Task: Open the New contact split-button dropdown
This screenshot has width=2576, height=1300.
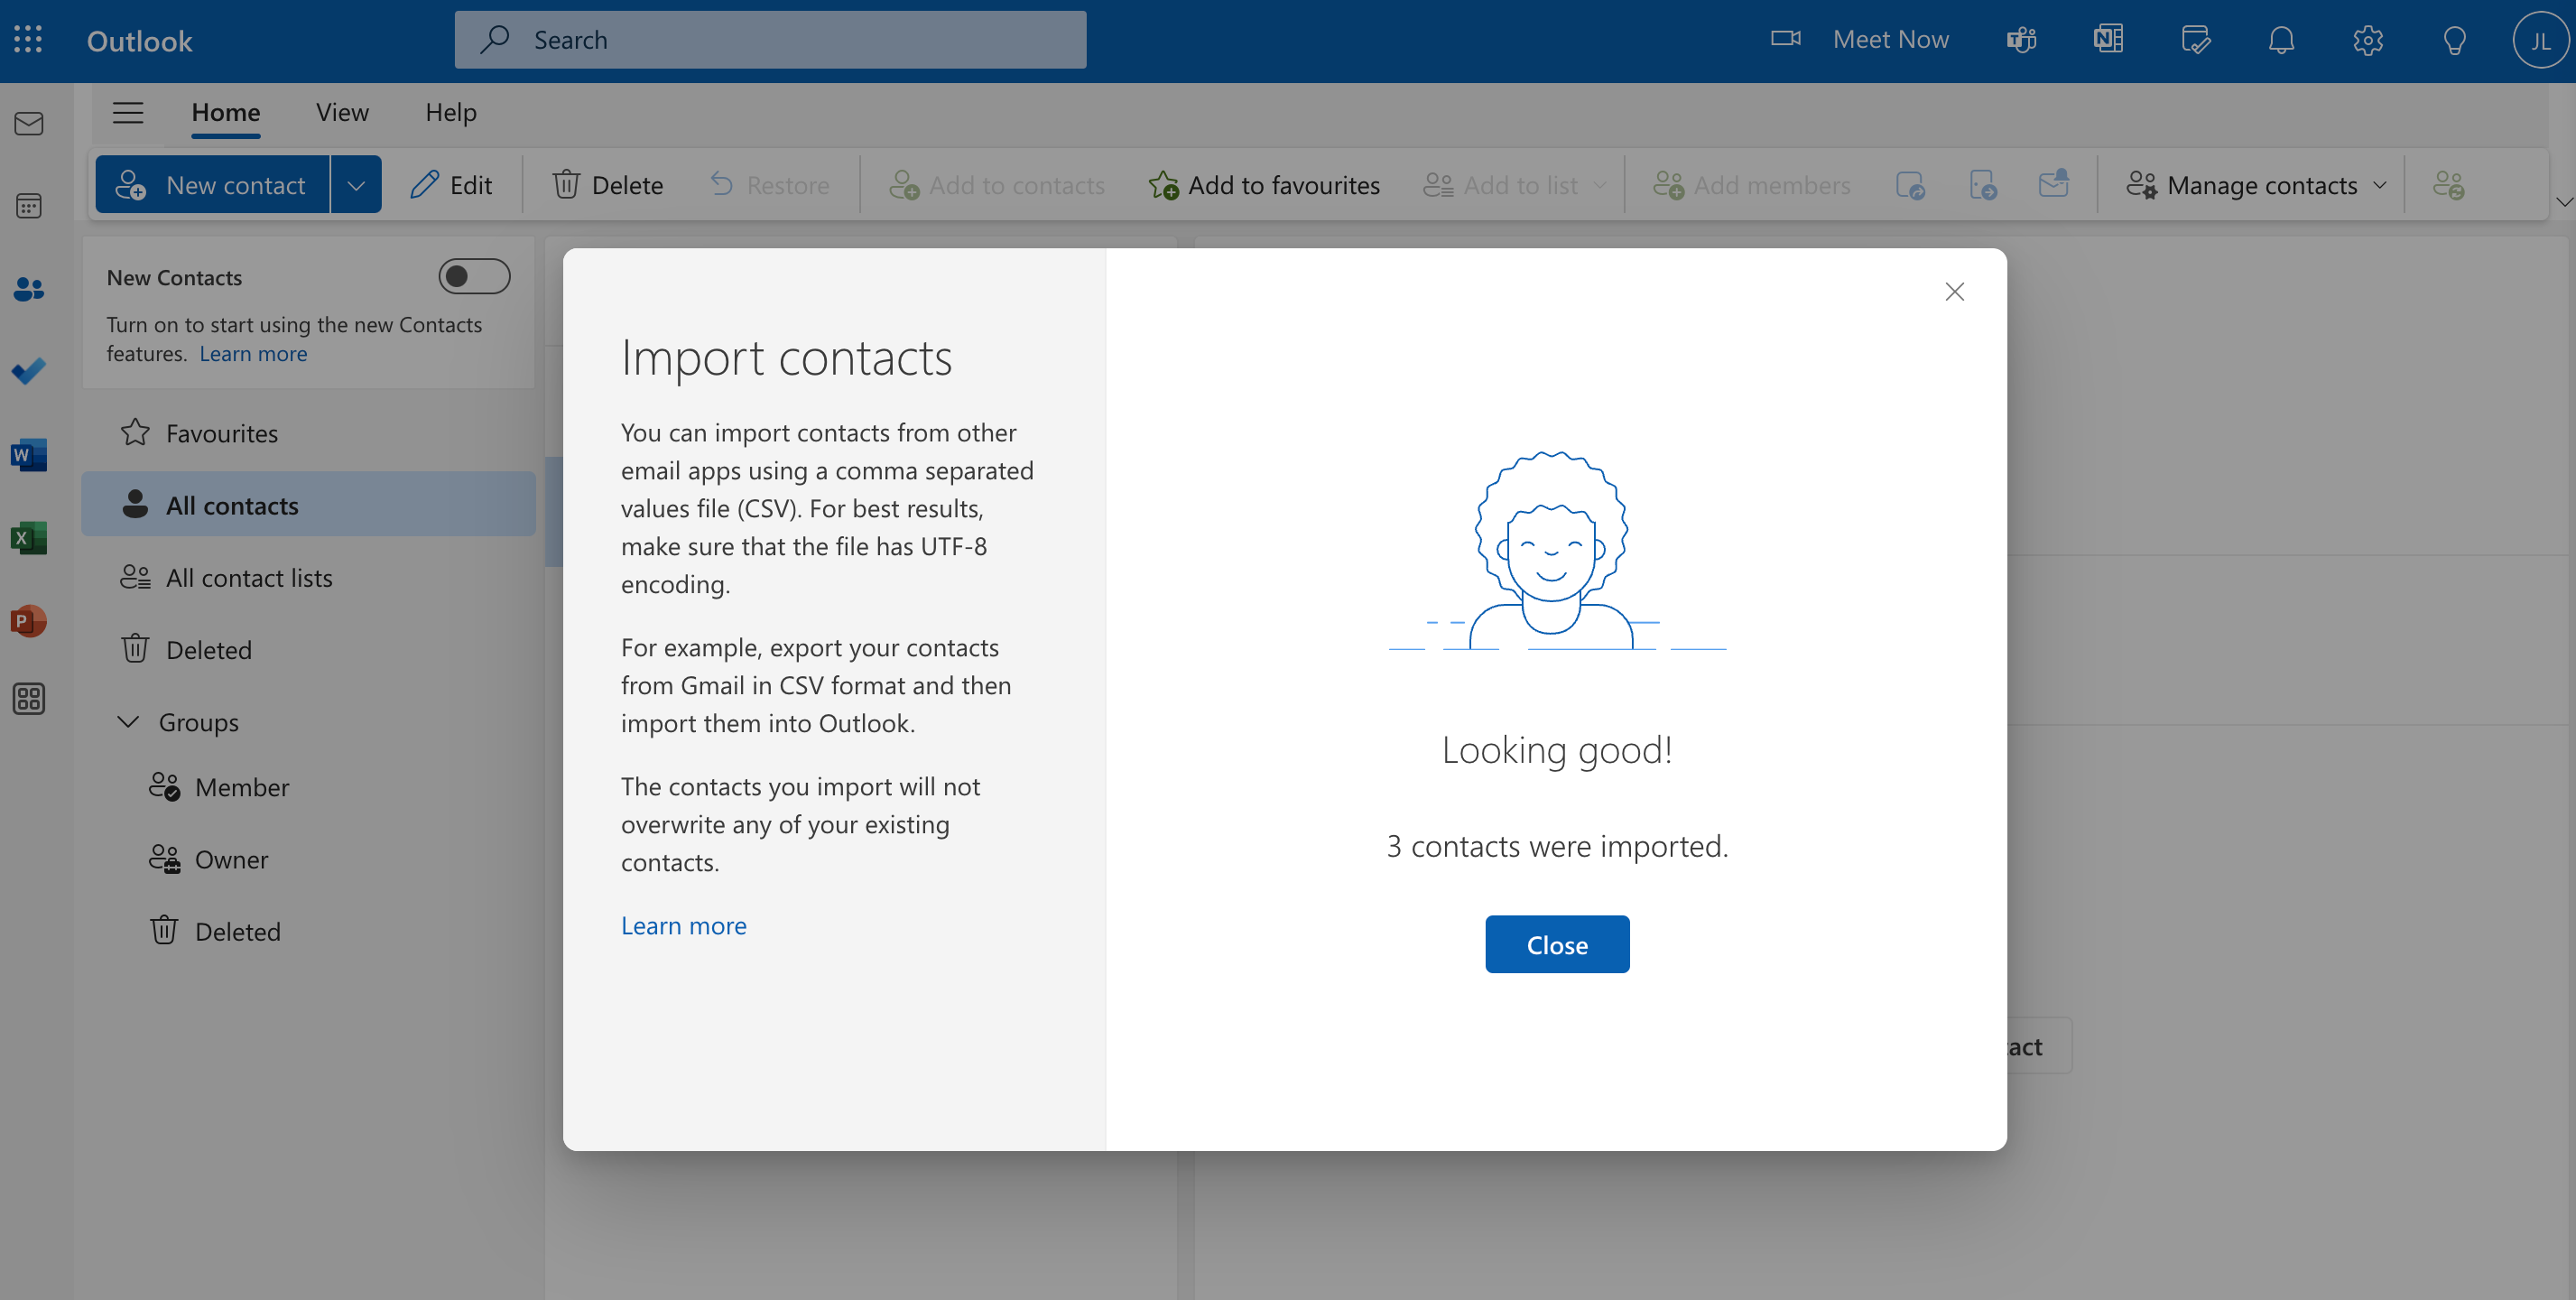Action: [356, 184]
